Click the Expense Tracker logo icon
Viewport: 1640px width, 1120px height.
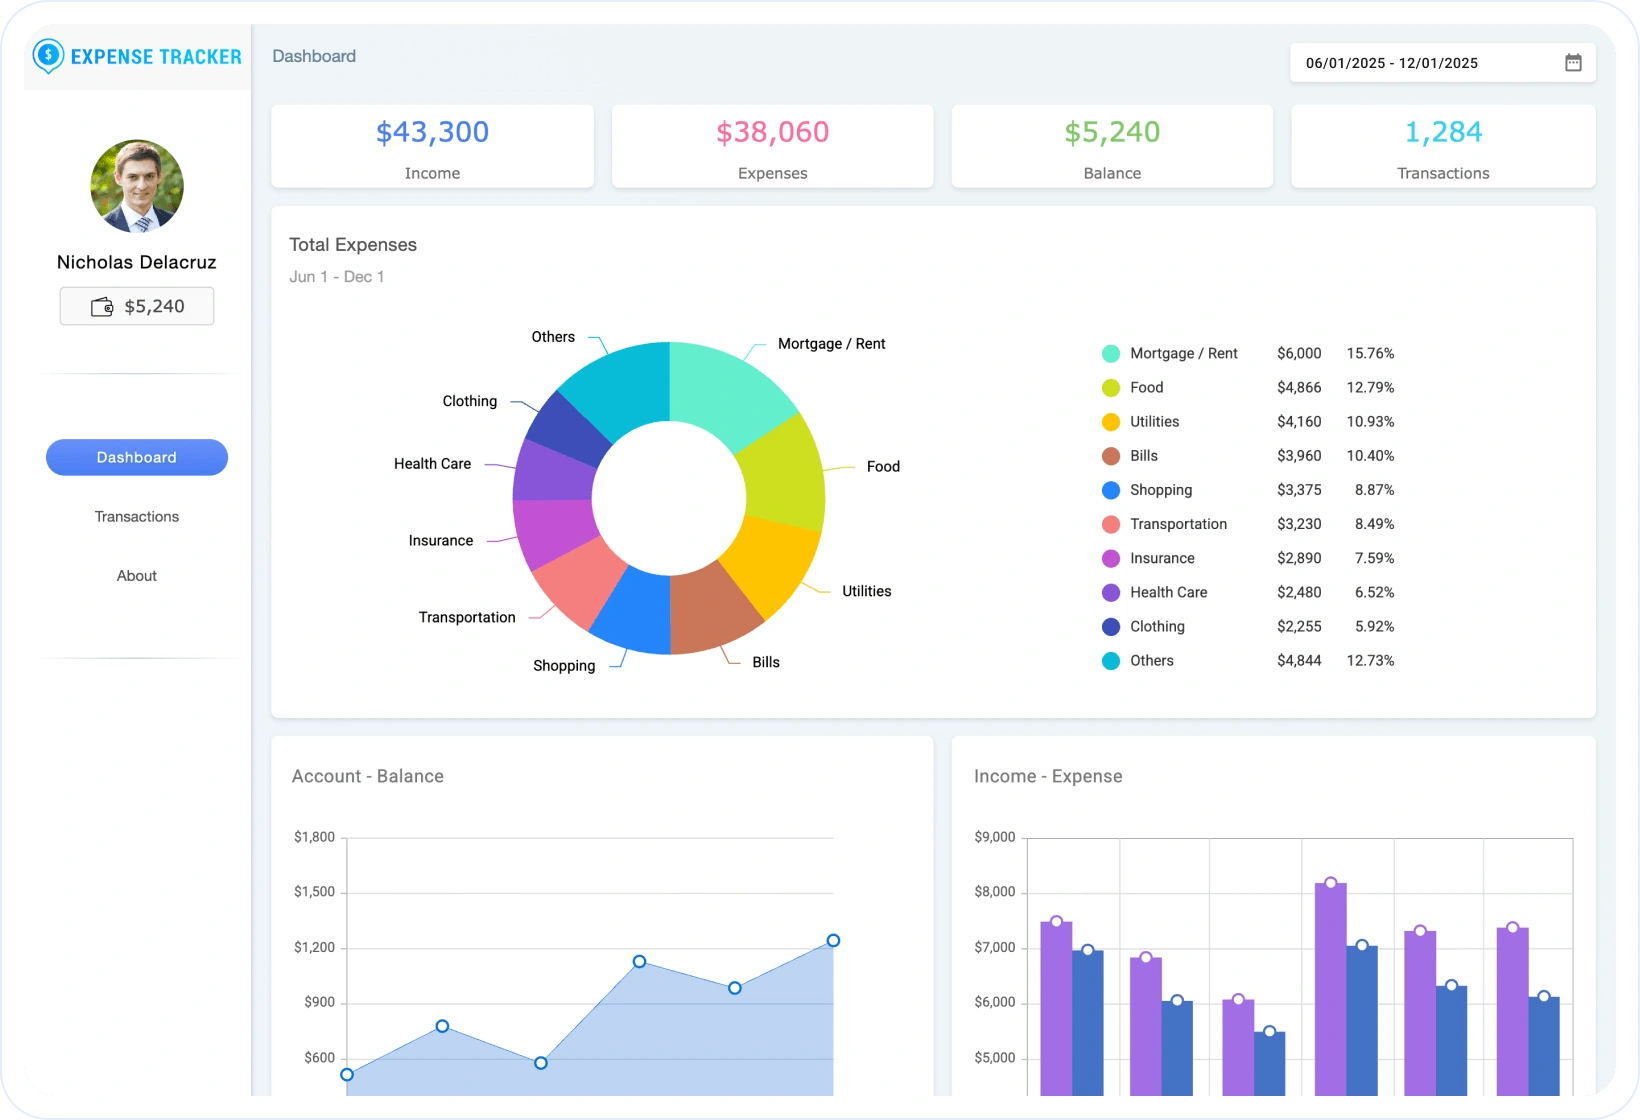tap(48, 57)
